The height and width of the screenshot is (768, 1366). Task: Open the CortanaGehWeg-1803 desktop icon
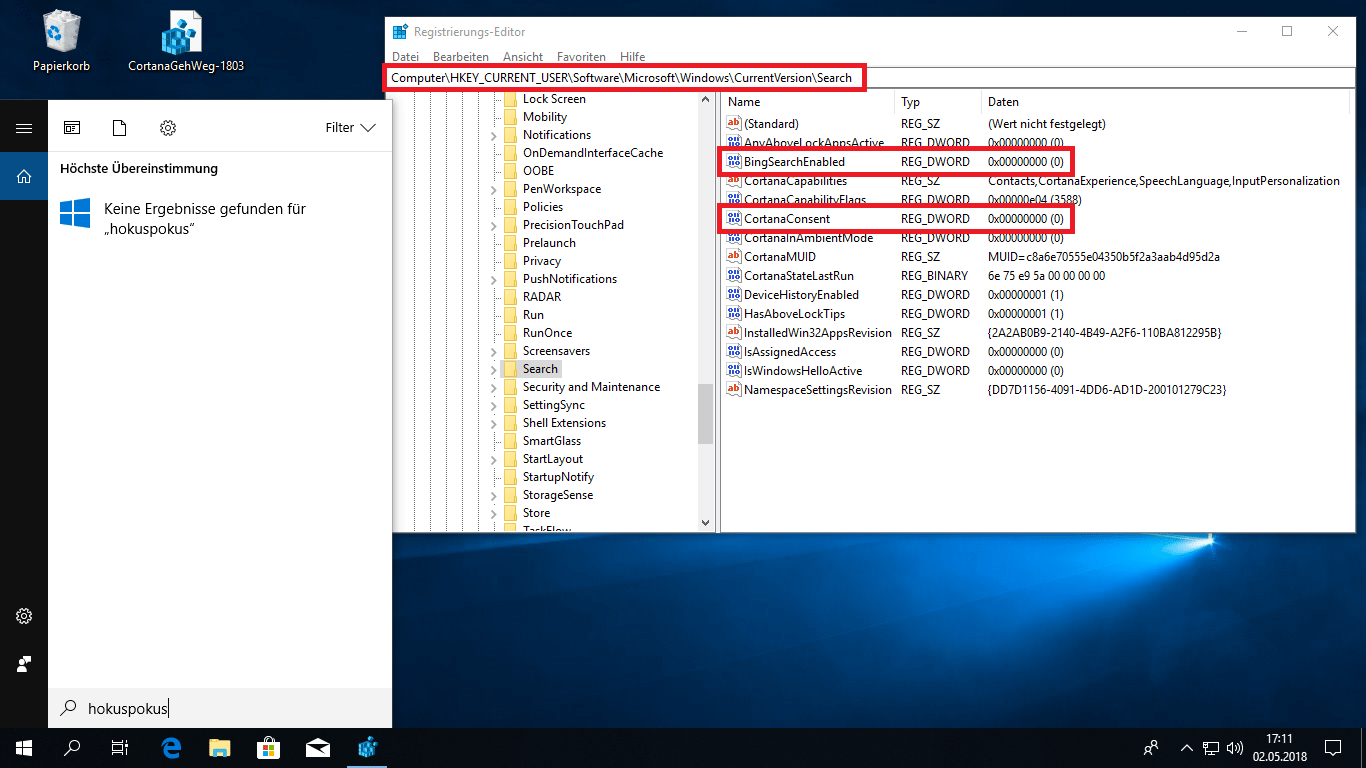pyautogui.click(x=185, y=42)
